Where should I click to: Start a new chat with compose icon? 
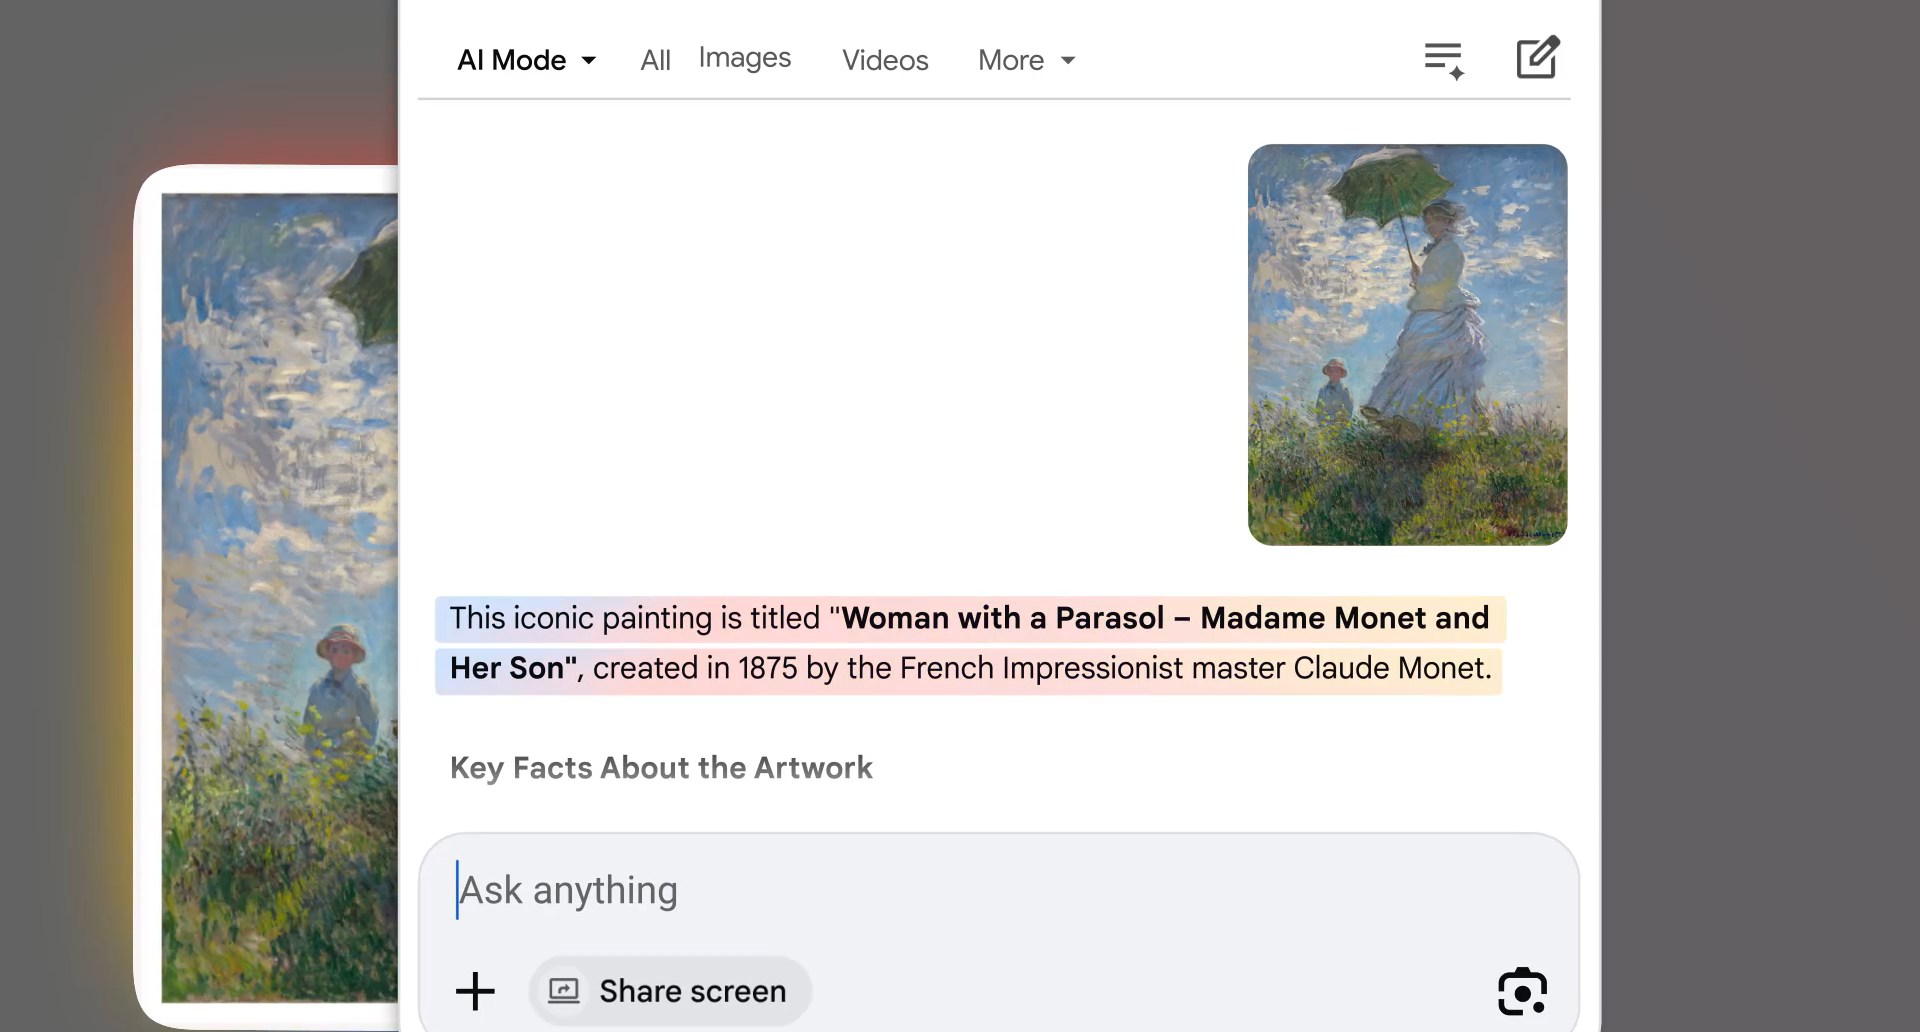click(x=1537, y=58)
